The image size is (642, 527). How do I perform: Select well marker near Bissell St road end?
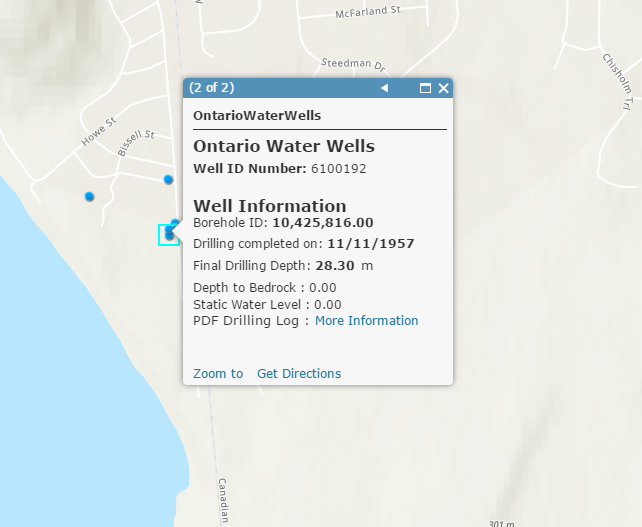[x=168, y=179]
